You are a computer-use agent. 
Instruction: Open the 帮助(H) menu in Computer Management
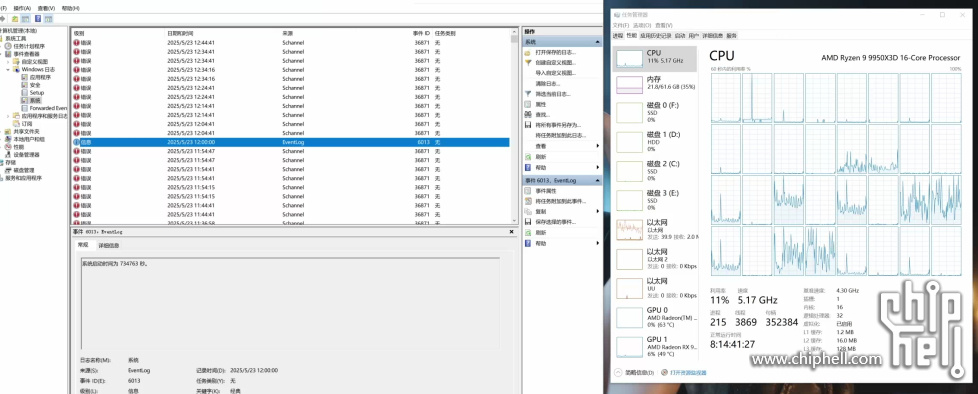point(70,7)
